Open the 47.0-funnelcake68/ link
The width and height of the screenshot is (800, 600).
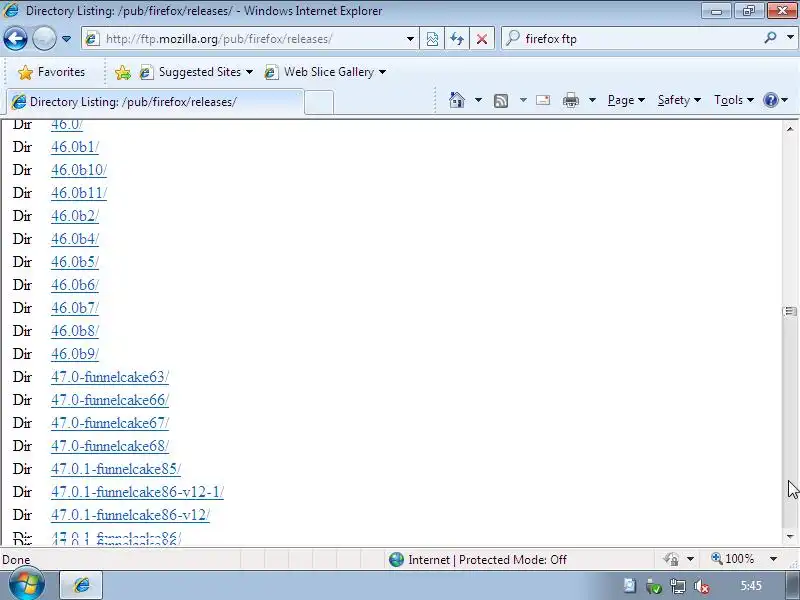(110, 446)
